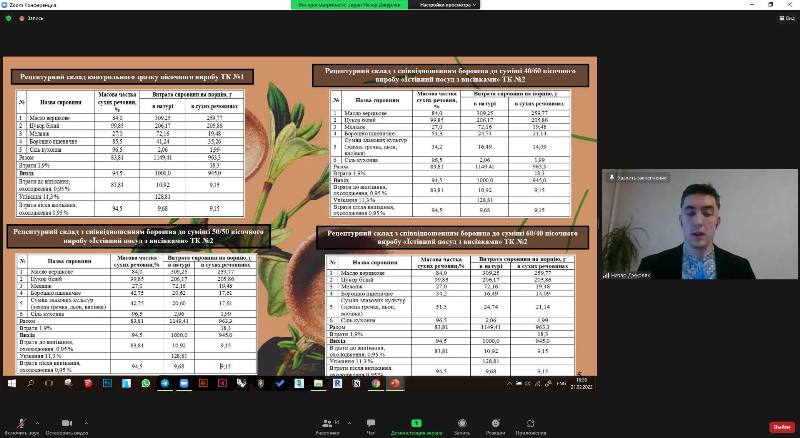Click the blue checkmark app in taskbar
This screenshot has width=800, height=438.
click(280, 383)
